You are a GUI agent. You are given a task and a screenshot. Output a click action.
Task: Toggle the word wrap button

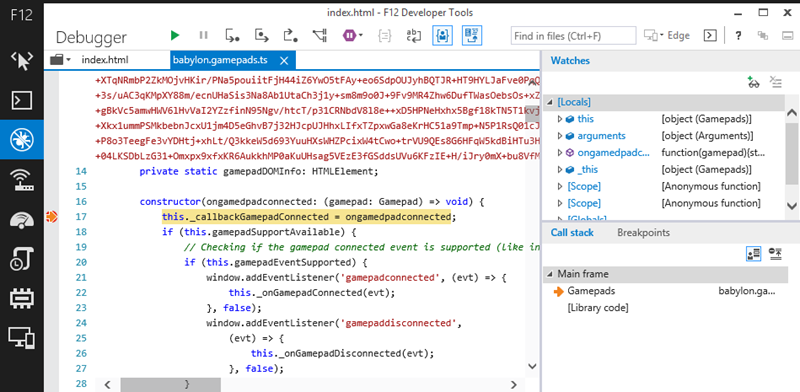pyautogui.click(x=412, y=35)
